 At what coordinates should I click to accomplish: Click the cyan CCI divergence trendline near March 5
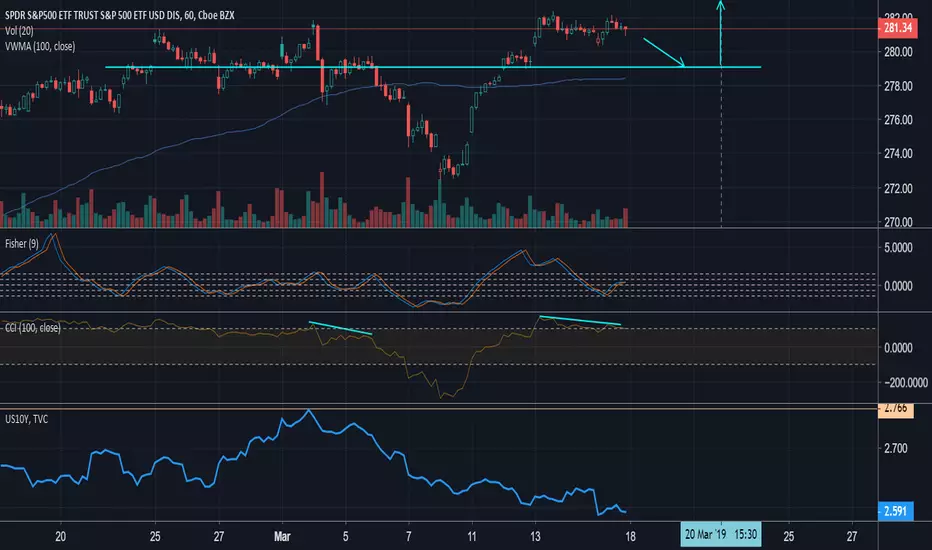[341, 328]
